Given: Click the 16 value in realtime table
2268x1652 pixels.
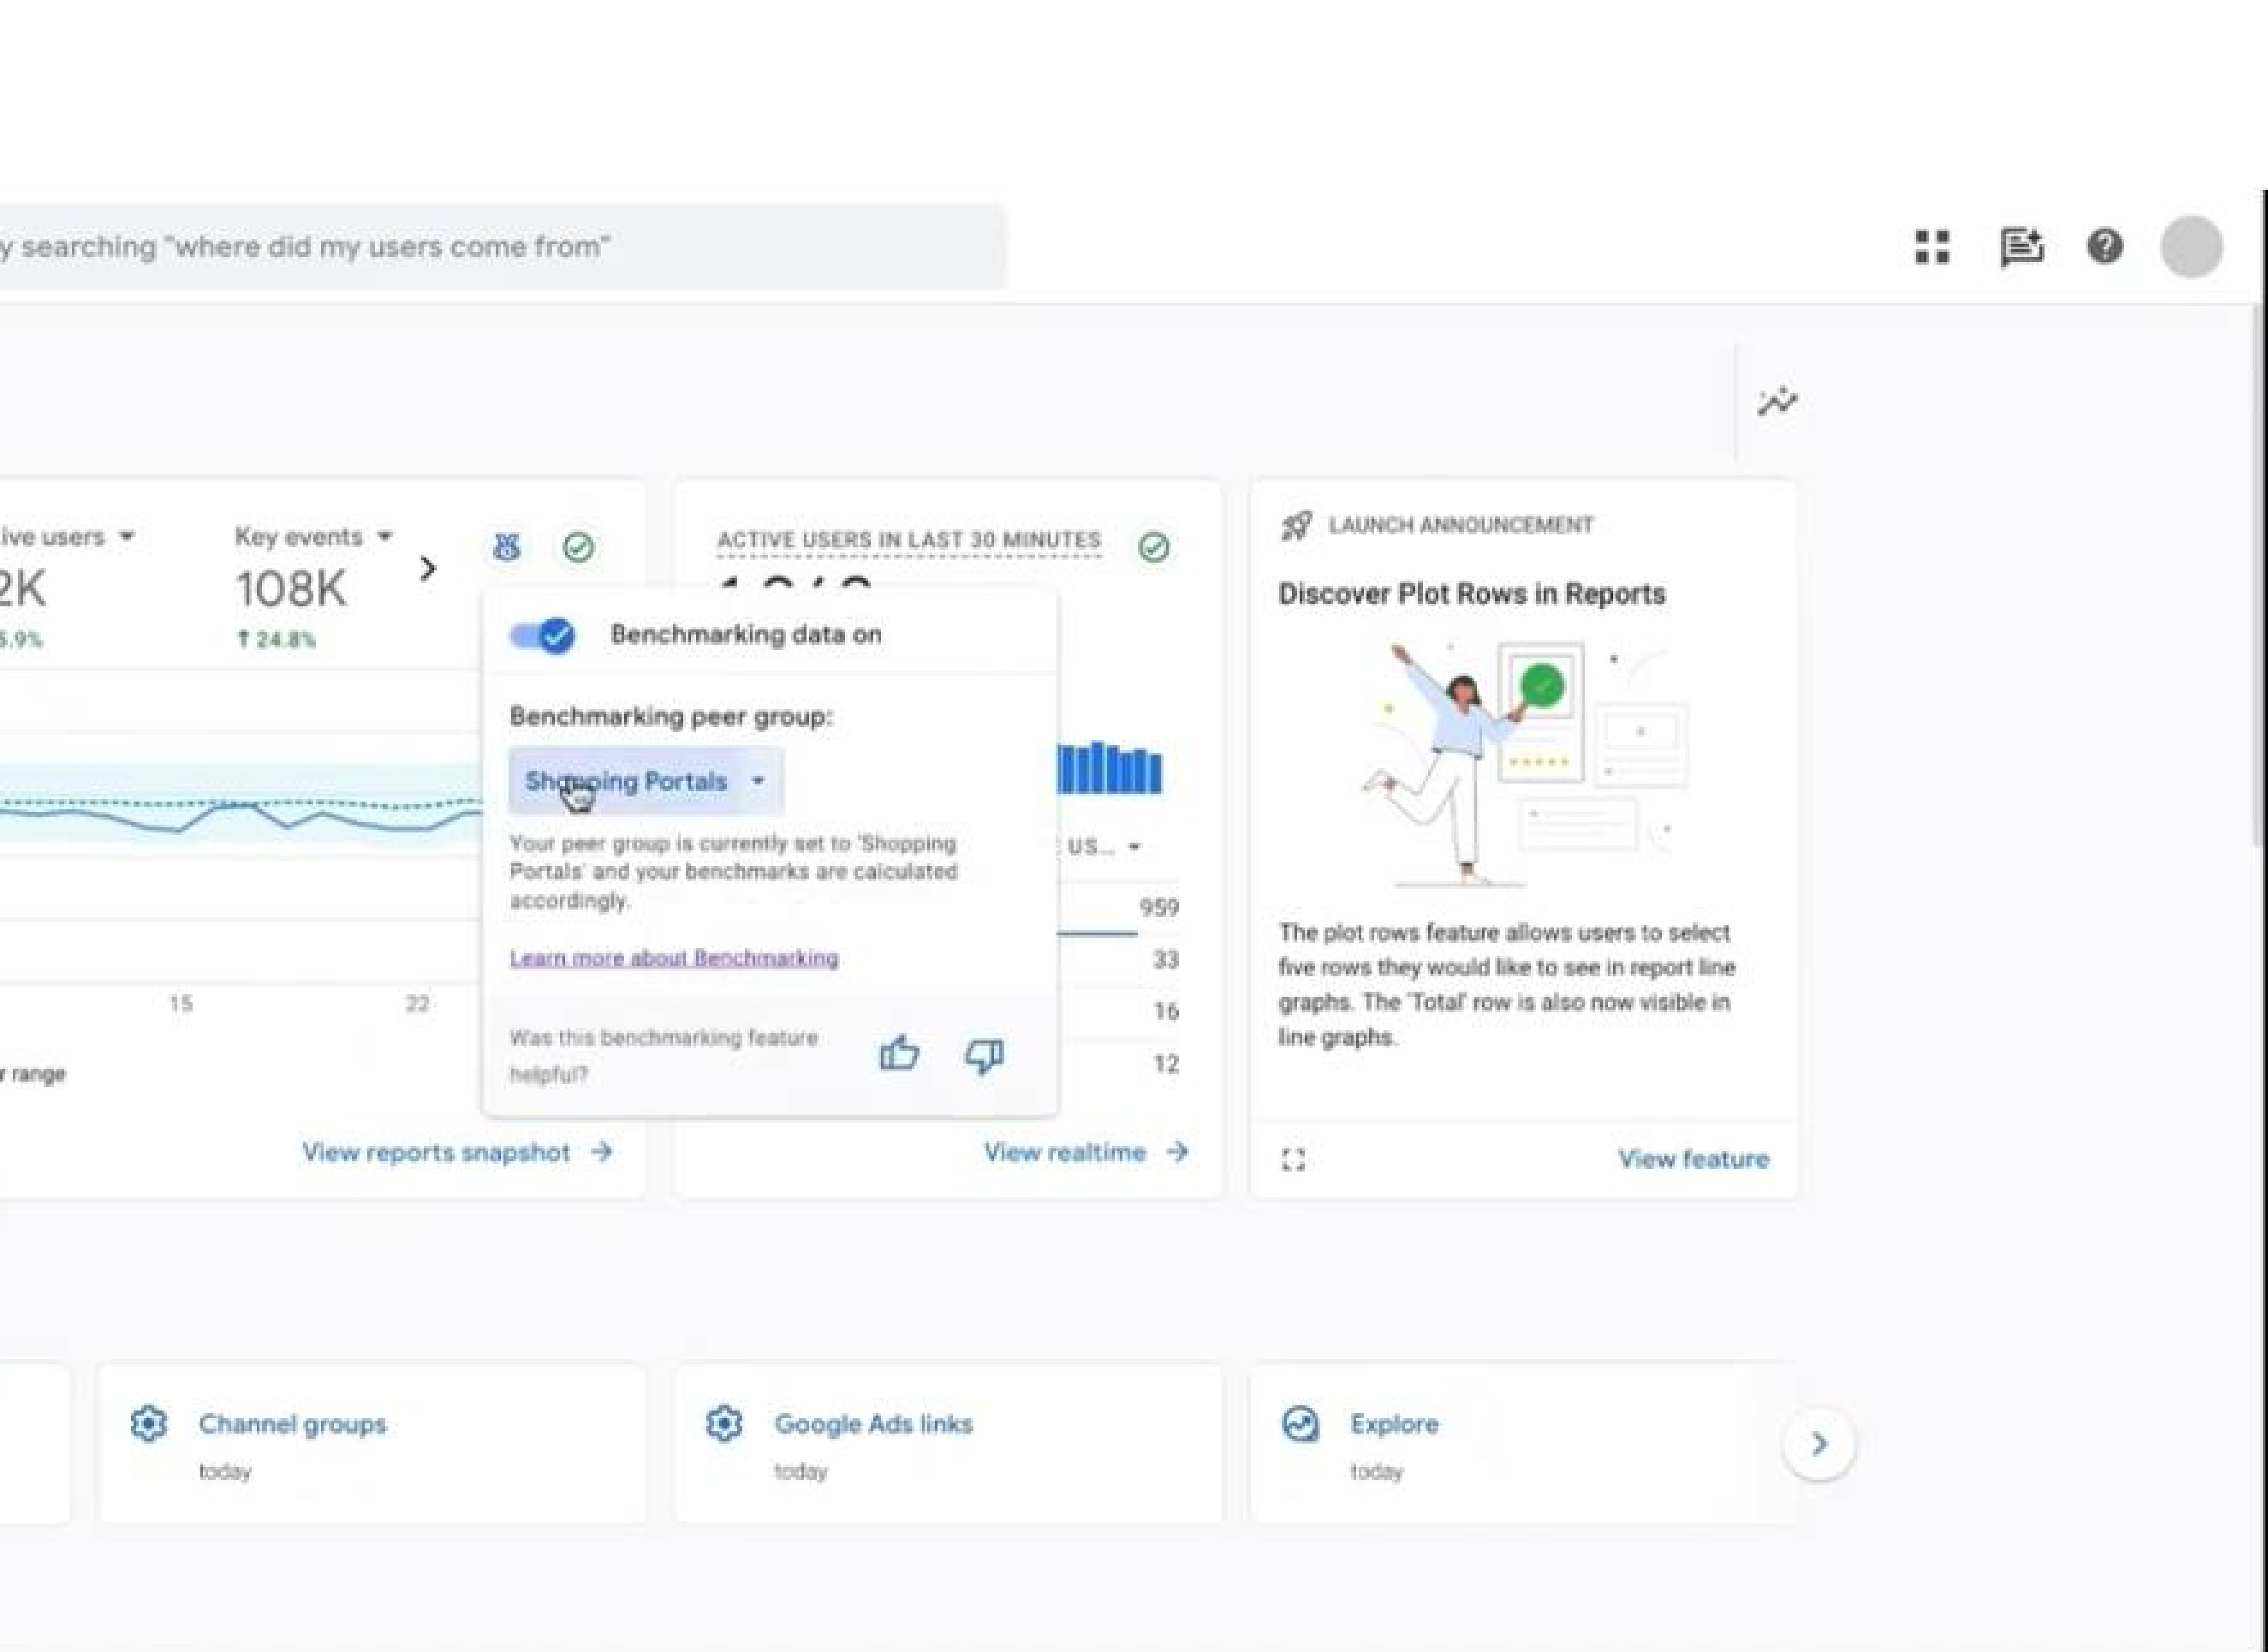Looking at the screenshot, I should coord(1166,1012).
